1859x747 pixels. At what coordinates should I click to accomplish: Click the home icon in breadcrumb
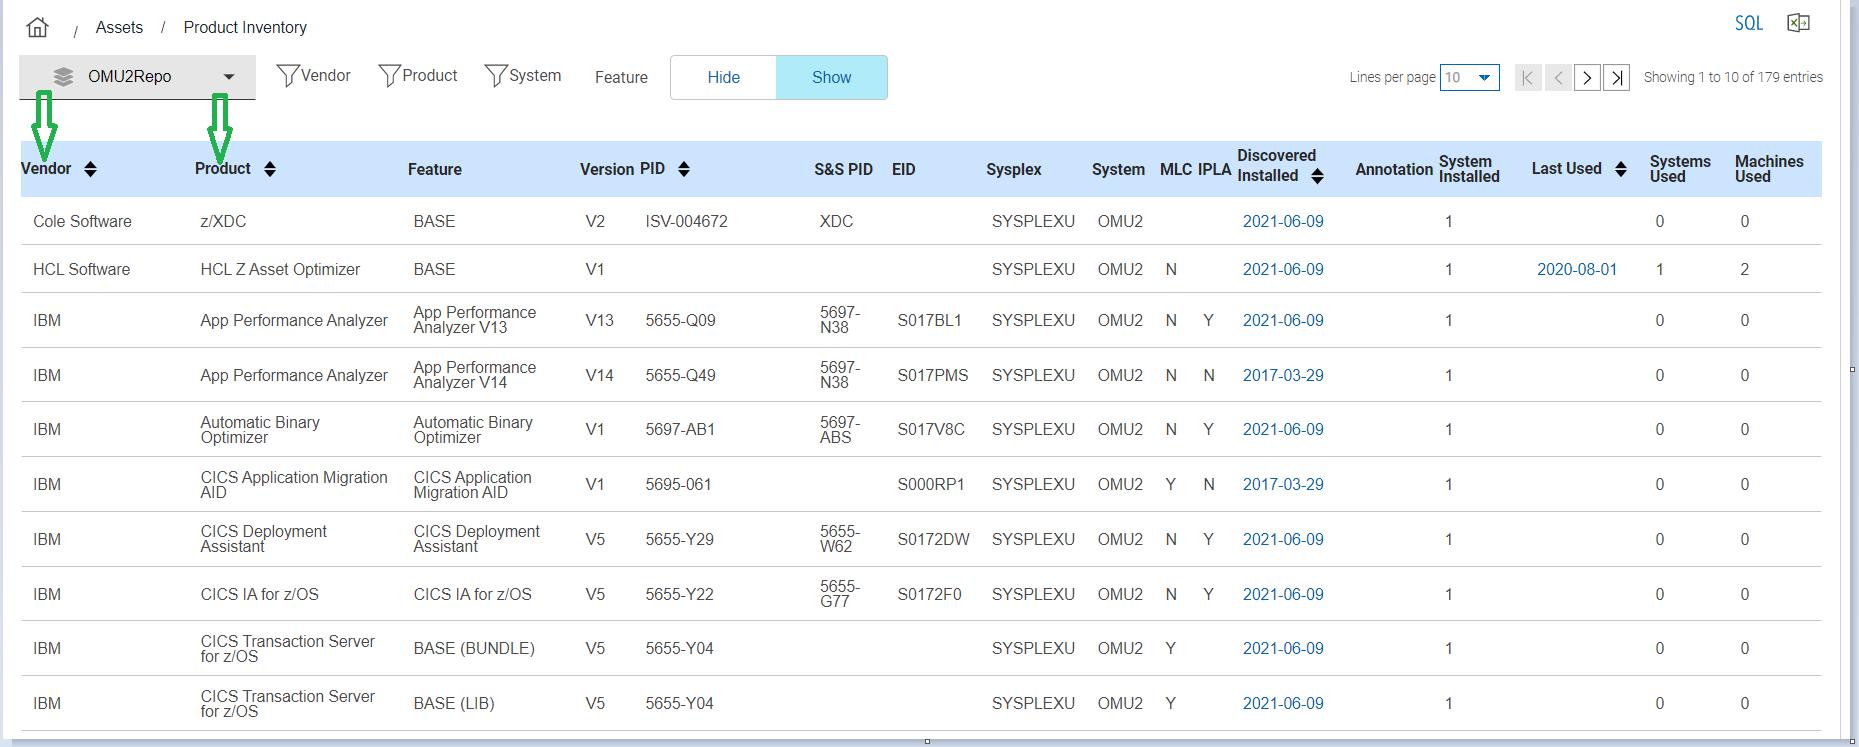click(37, 27)
